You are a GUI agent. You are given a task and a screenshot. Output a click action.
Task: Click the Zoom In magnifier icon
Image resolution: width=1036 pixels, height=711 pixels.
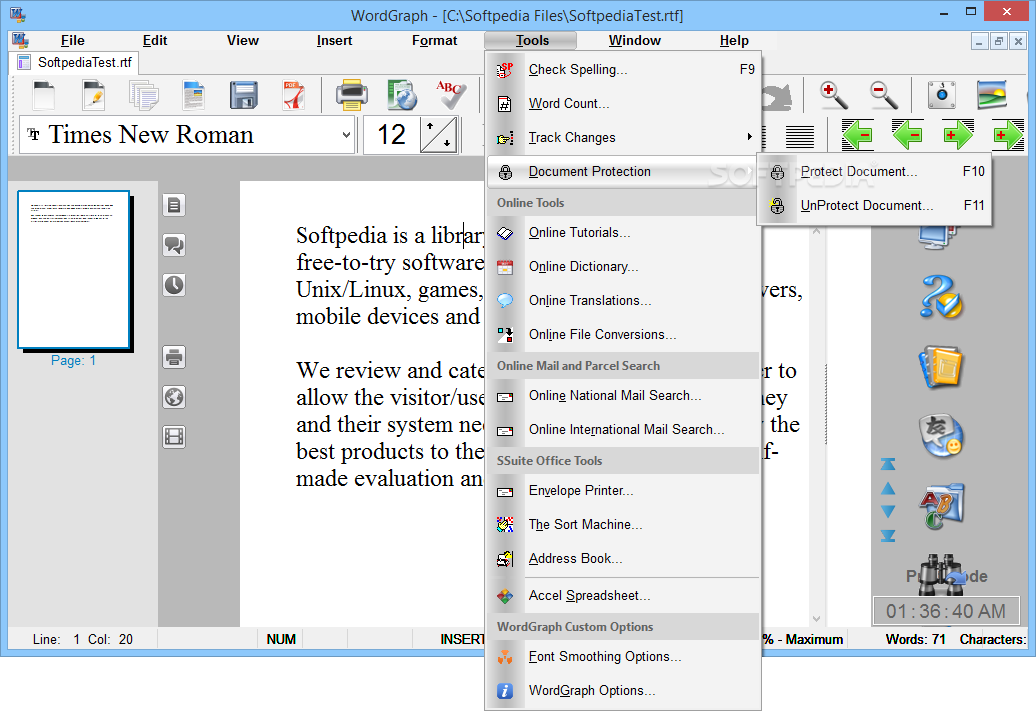coord(834,94)
